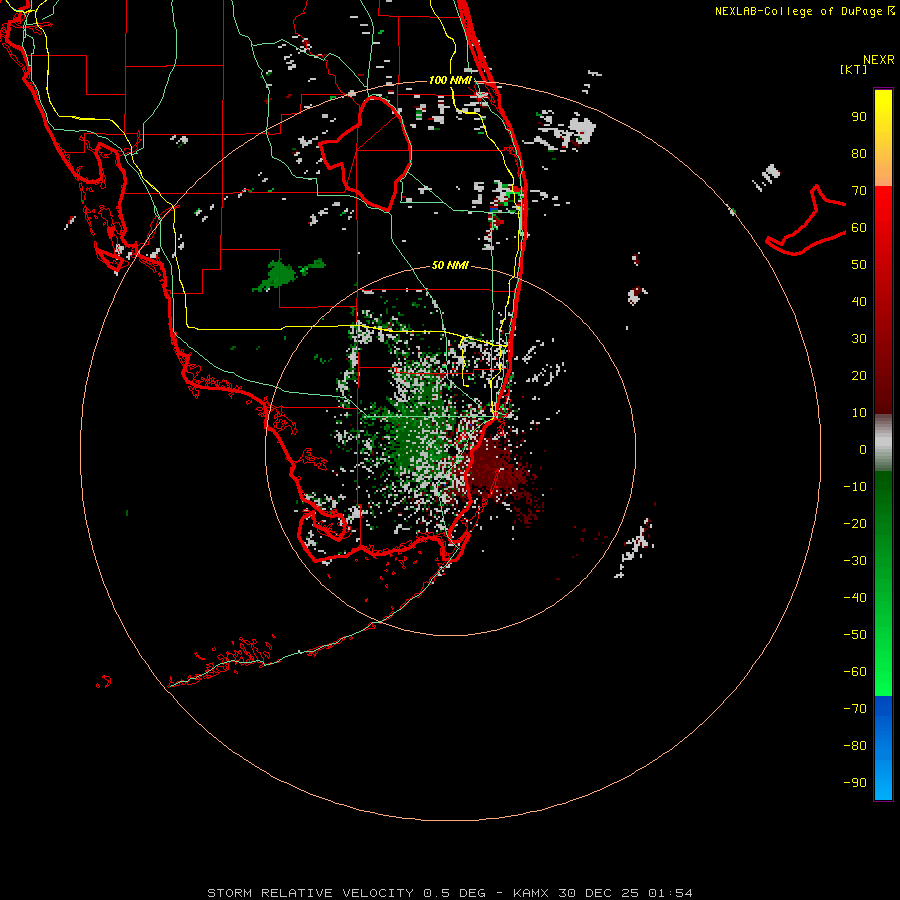Click the -60 value on velocity scale
This screenshot has height=900, width=900.
click(x=855, y=672)
